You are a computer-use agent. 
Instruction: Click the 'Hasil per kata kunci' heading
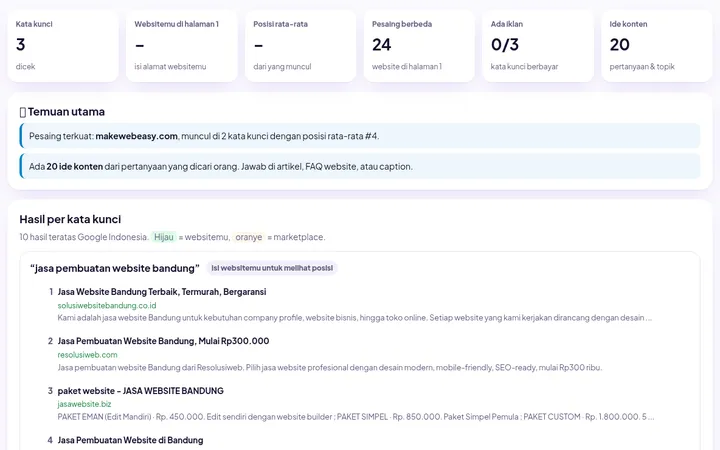point(70,219)
